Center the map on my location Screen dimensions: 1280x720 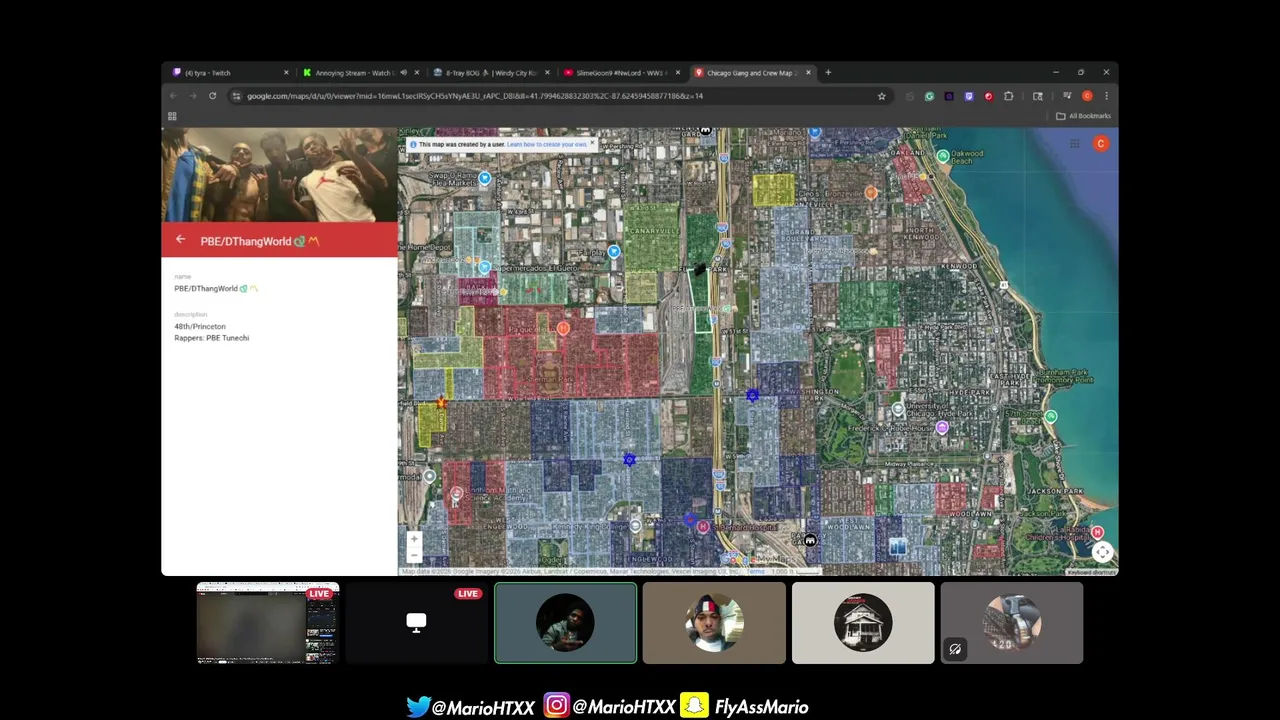pyautogui.click(x=1102, y=552)
